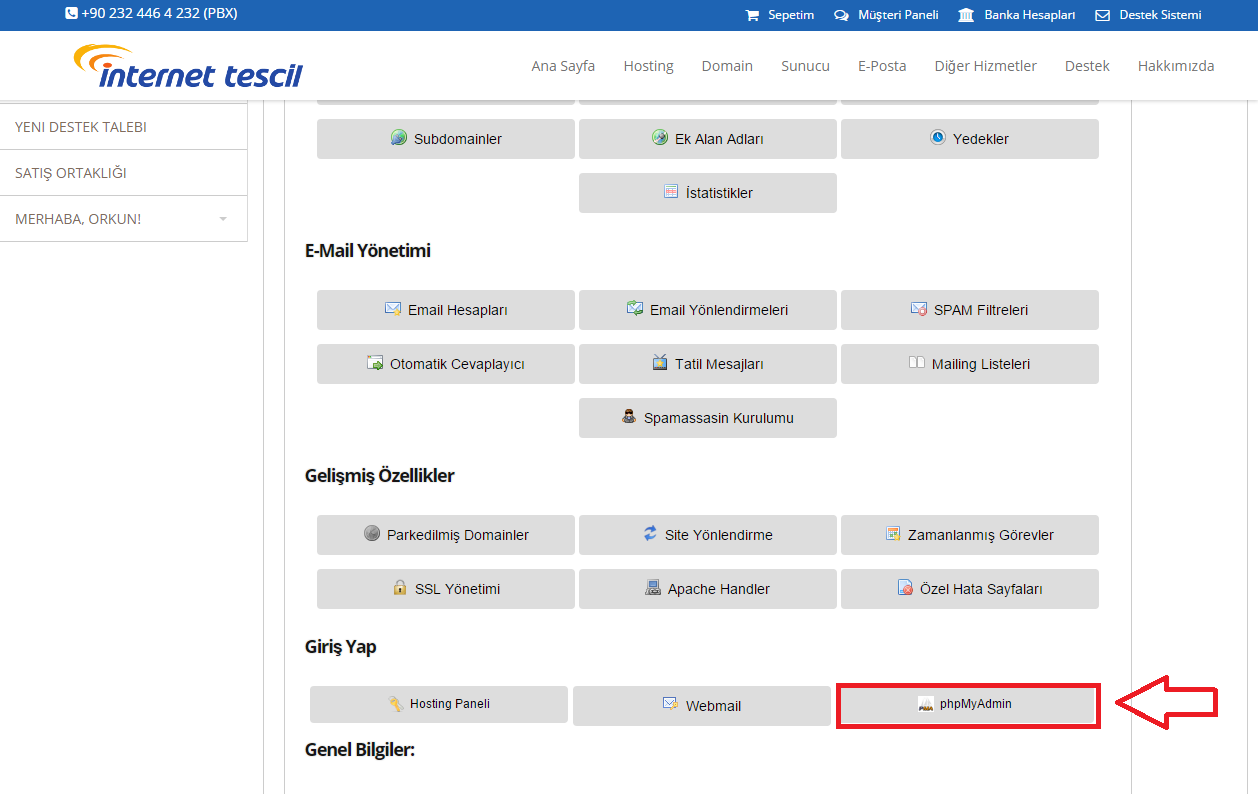Click the Zamanlanmış Görevler button label
This screenshot has height=794, width=1258.
(x=981, y=535)
